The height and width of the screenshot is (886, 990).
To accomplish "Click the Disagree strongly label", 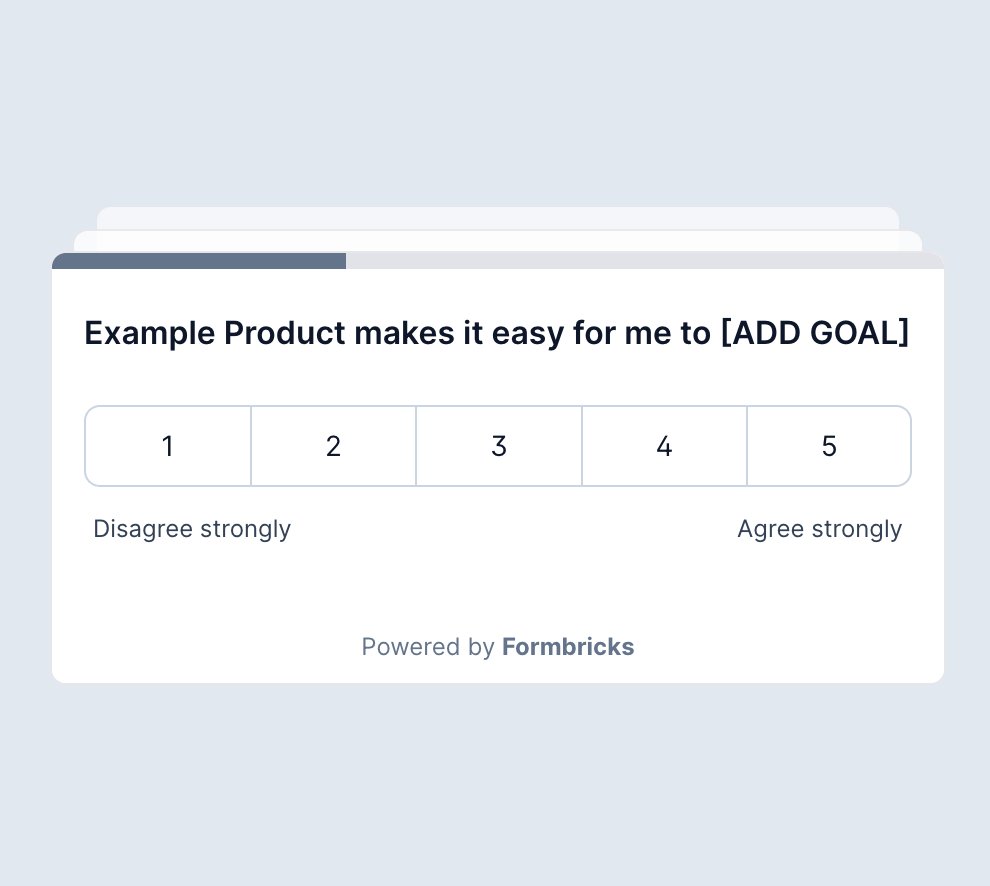I will pyautogui.click(x=191, y=529).
